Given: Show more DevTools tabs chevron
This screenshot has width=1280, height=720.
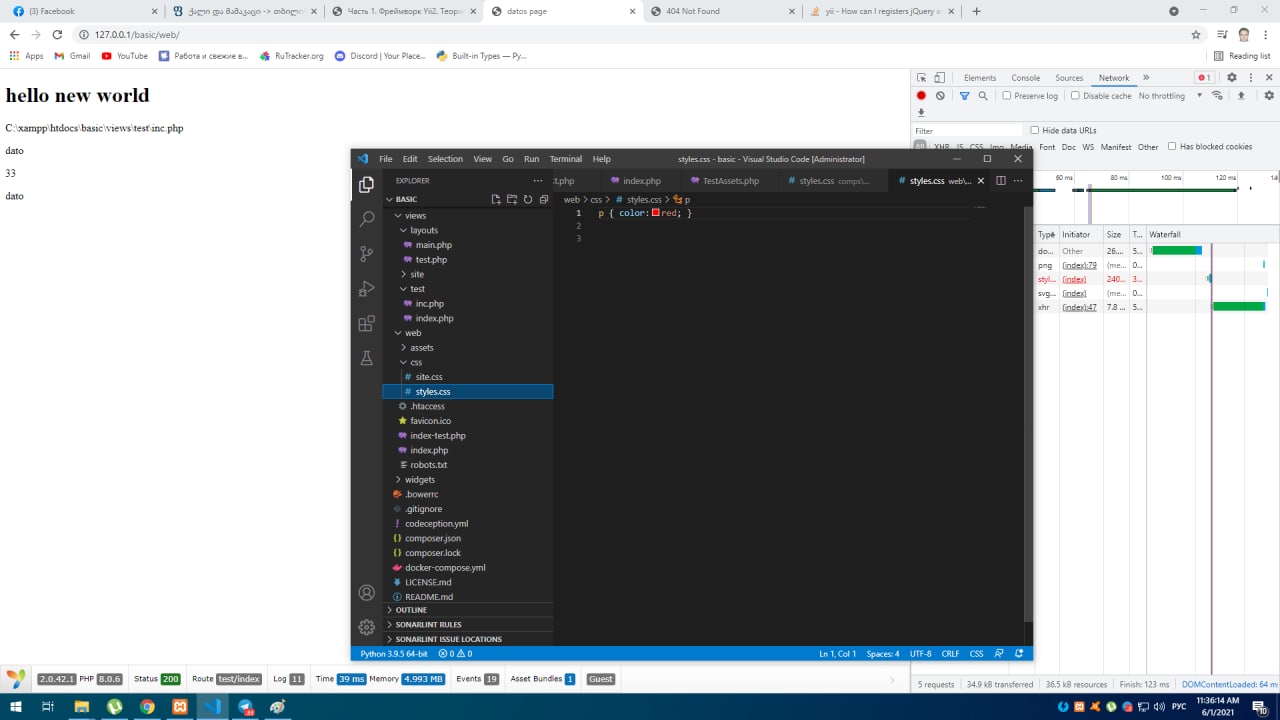Looking at the screenshot, I should pos(1146,78).
